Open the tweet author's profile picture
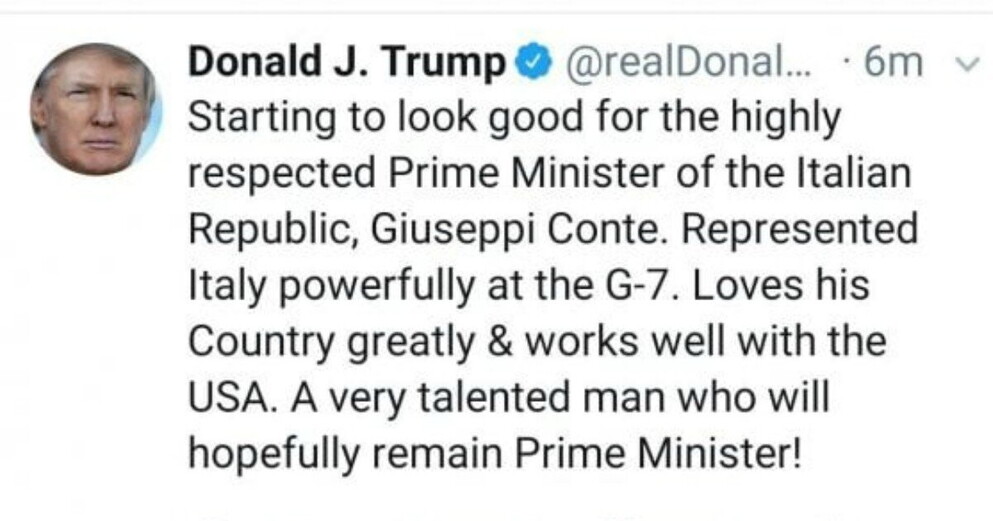This screenshot has width=993, height=521. point(94,109)
